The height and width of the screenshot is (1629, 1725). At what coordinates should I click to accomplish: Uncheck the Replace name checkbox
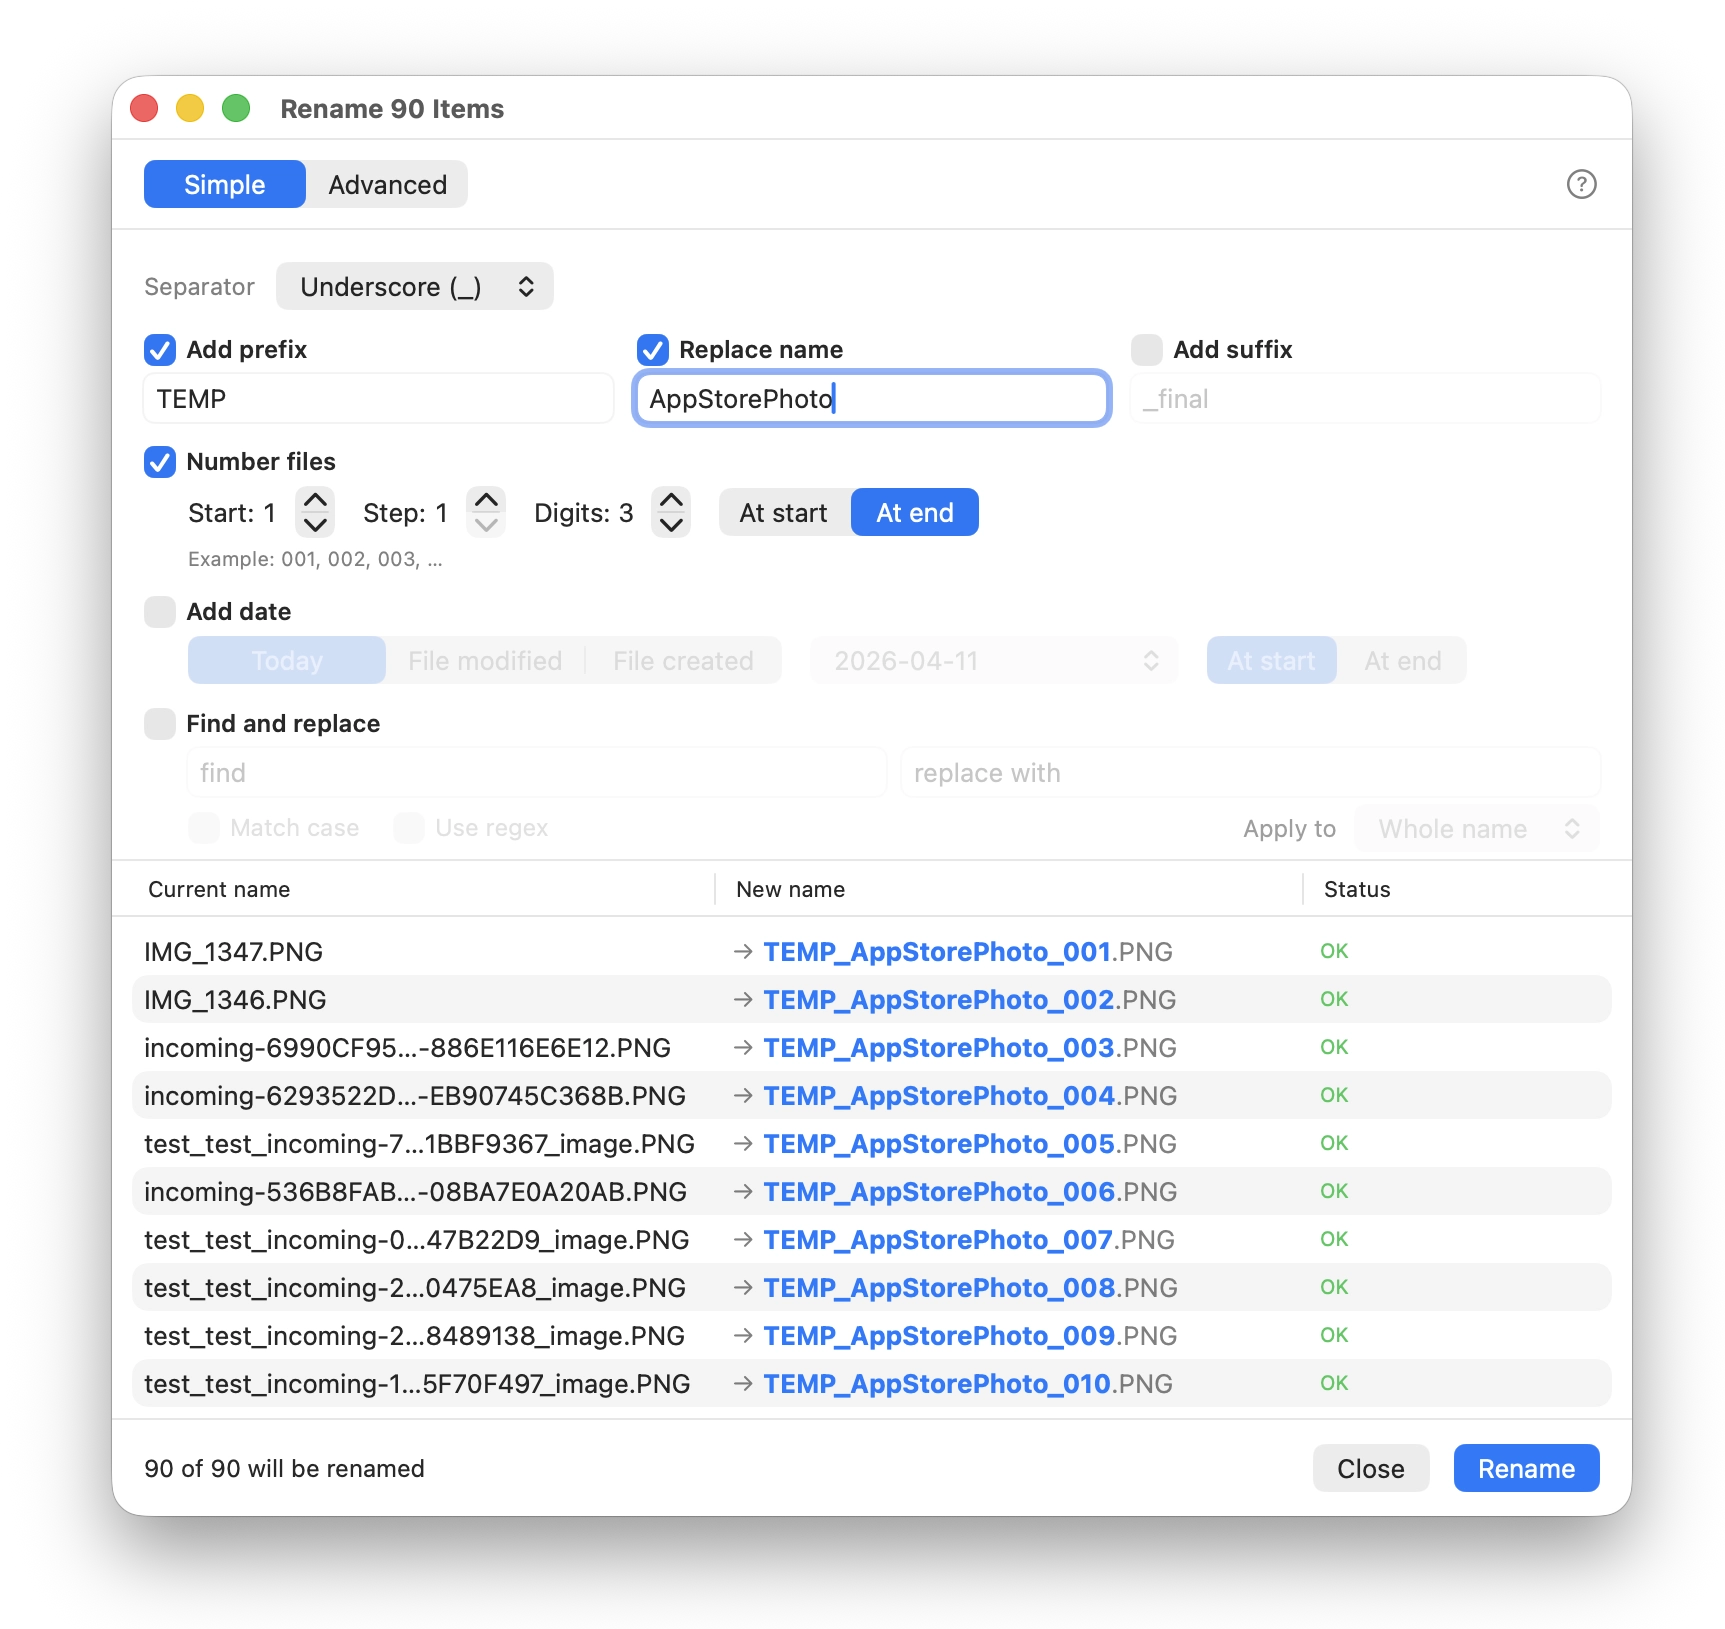pyautogui.click(x=653, y=350)
